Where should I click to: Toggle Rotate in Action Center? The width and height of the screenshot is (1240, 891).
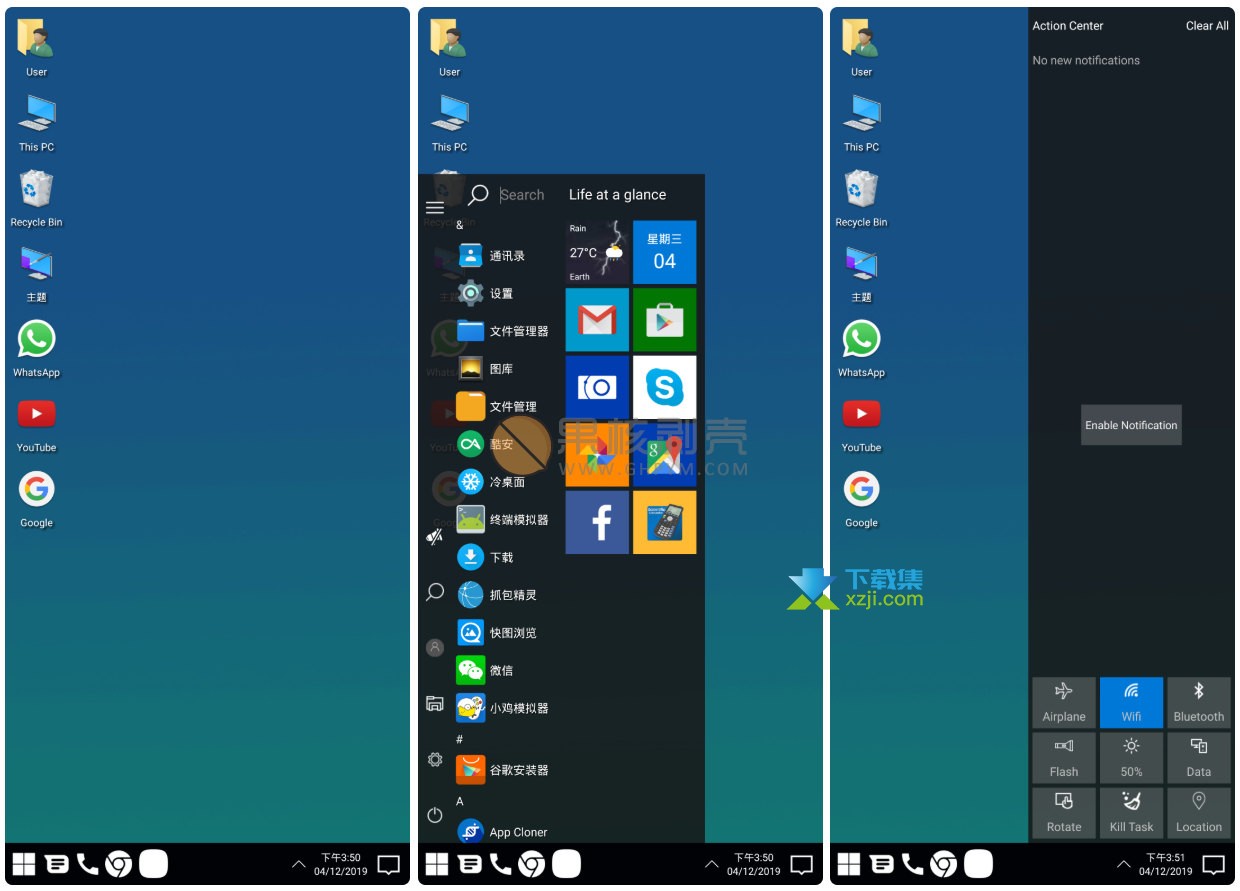click(1064, 812)
